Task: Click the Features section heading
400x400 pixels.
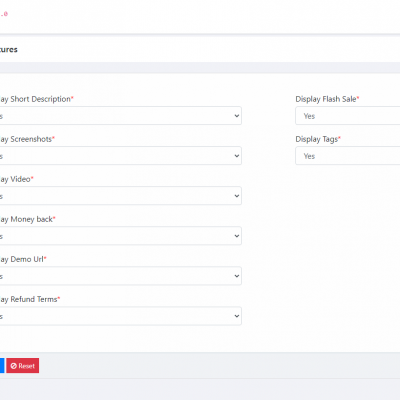Action: tap(9, 50)
